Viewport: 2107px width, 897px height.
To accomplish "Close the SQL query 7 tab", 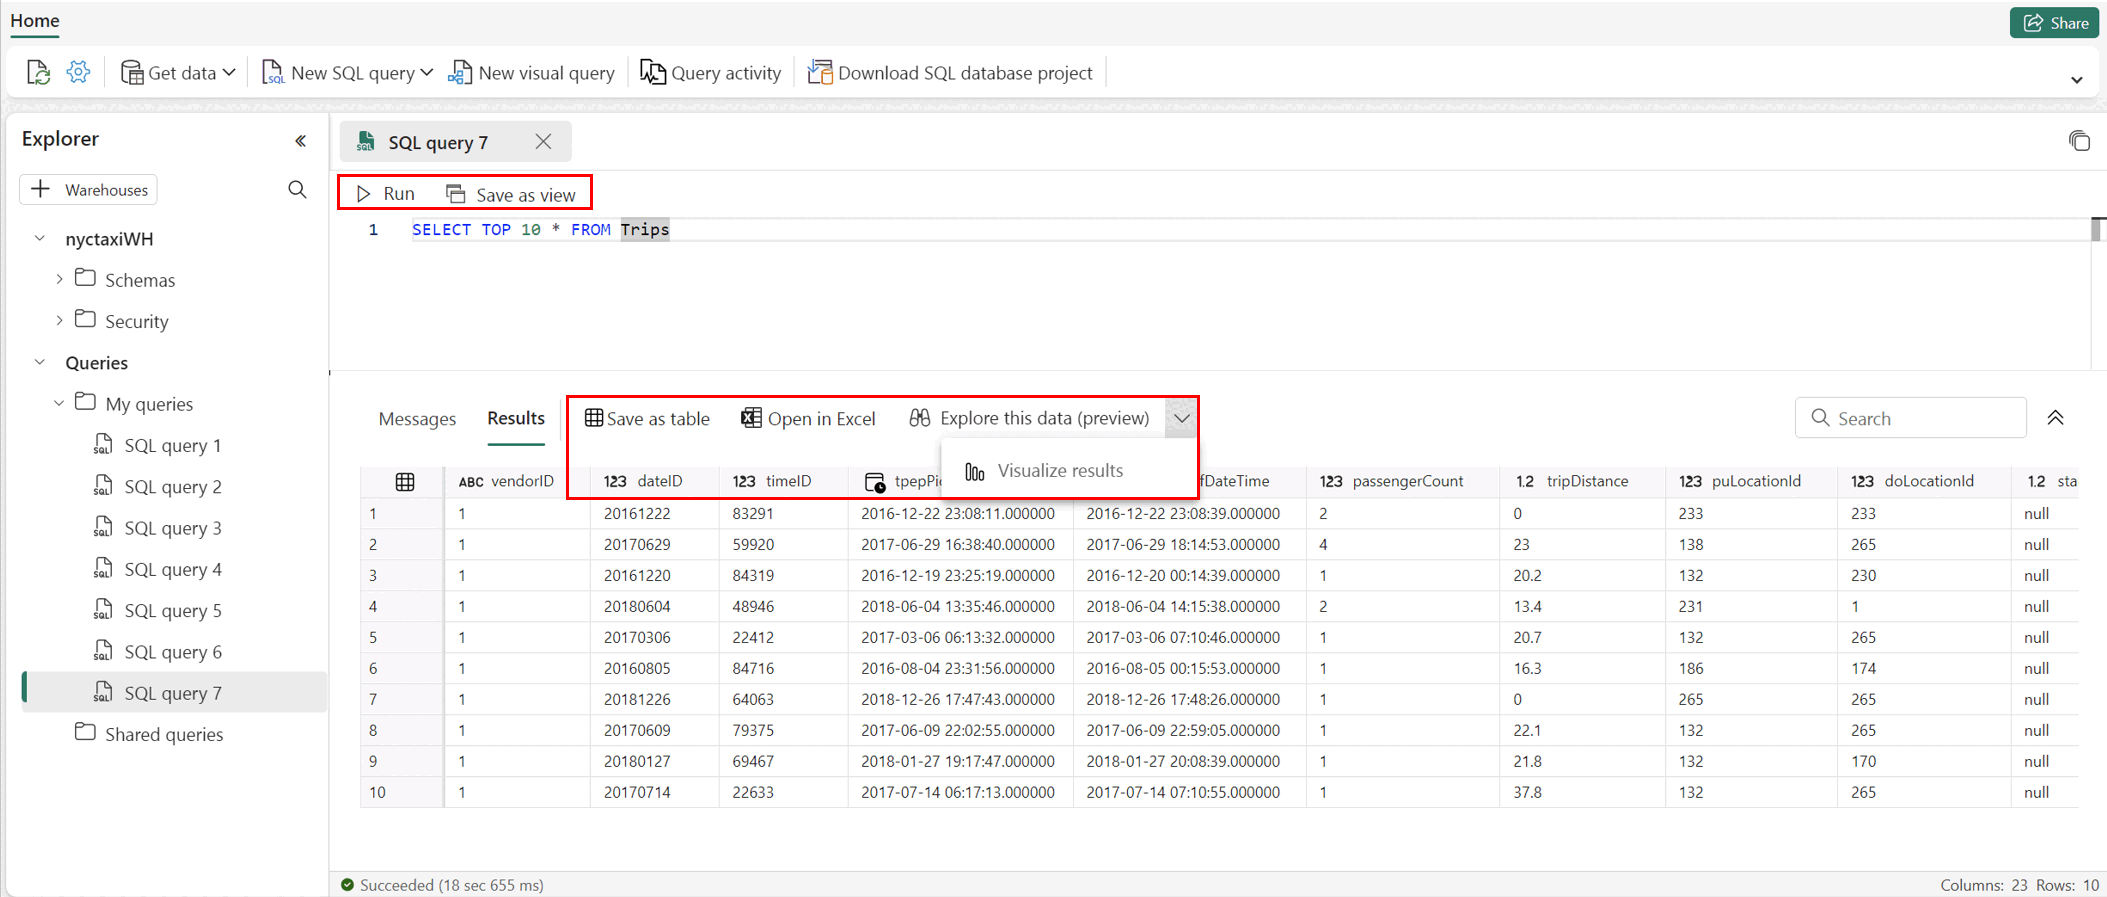I will click(x=543, y=142).
